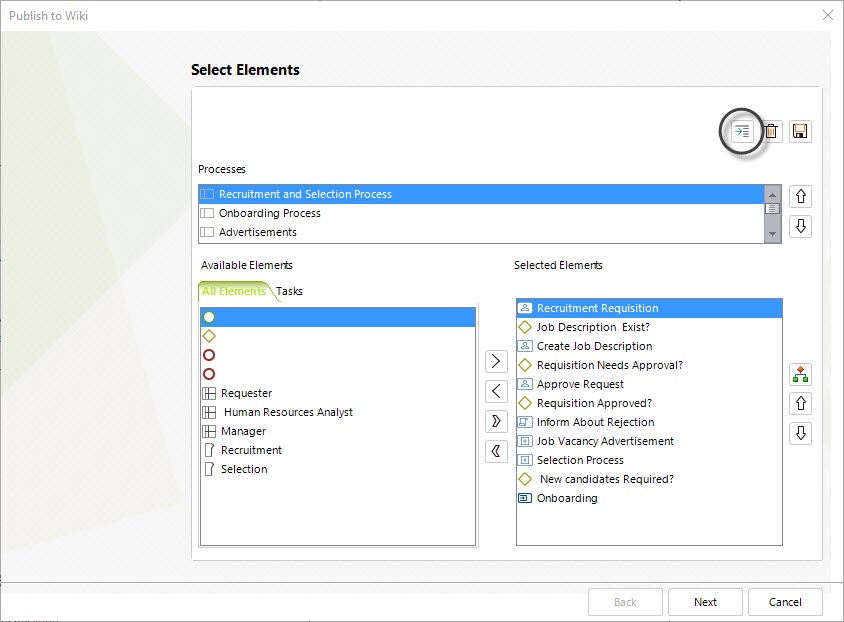Switch to the All Elements tab
Viewport: 844px width, 622px height.
pyautogui.click(x=234, y=291)
